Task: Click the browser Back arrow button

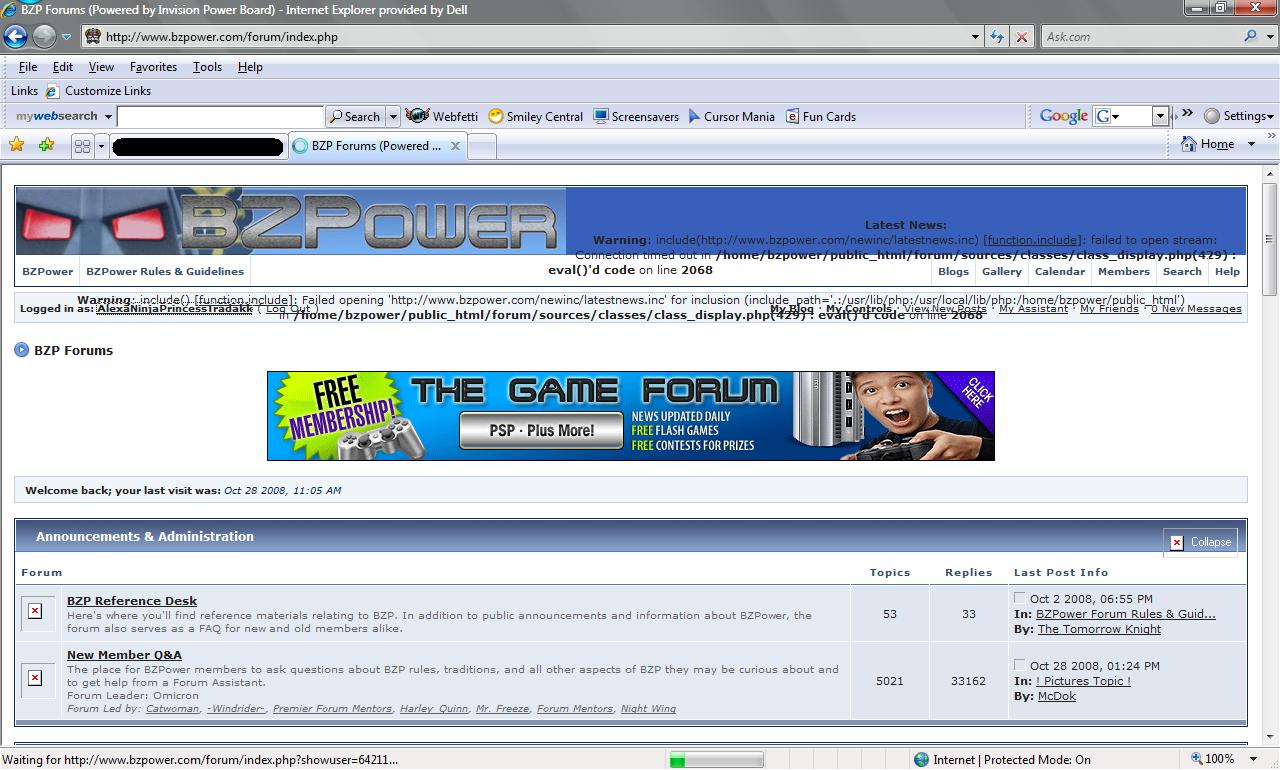Action: pyautogui.click(x=15, y=37)
